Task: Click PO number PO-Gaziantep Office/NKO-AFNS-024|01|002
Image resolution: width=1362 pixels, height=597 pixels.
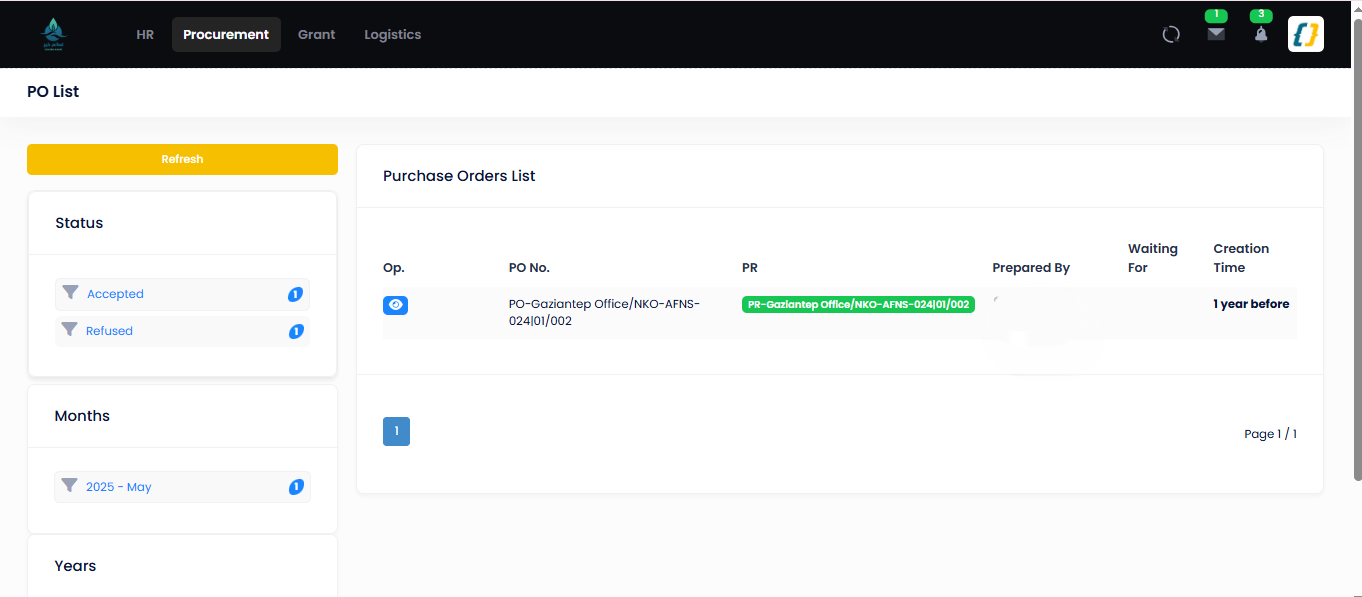Action: (604, 312)
